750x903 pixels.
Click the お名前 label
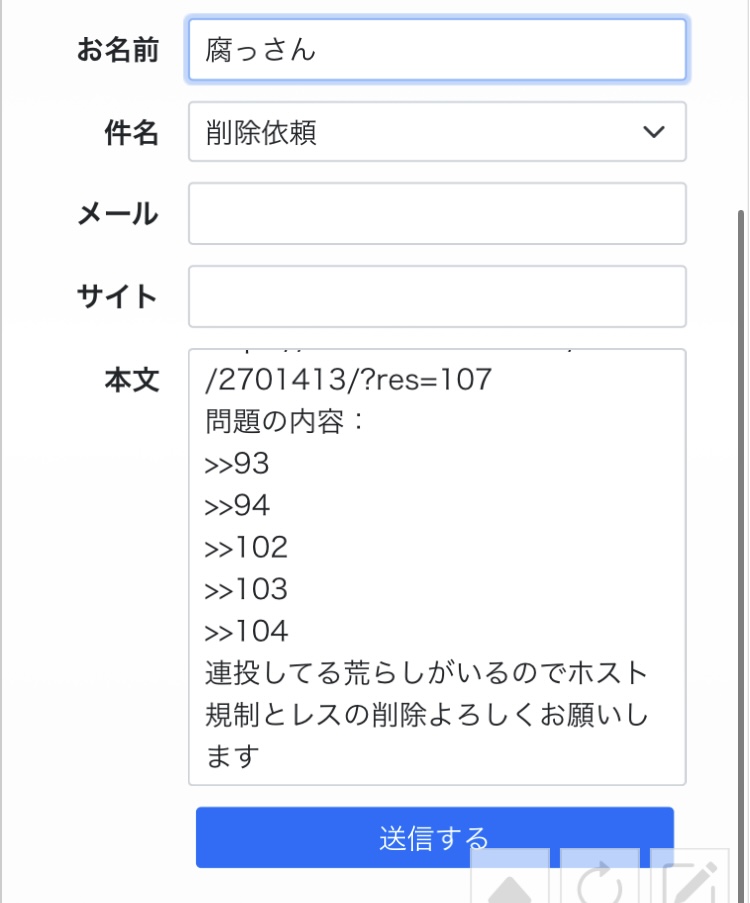click(118, 51)
